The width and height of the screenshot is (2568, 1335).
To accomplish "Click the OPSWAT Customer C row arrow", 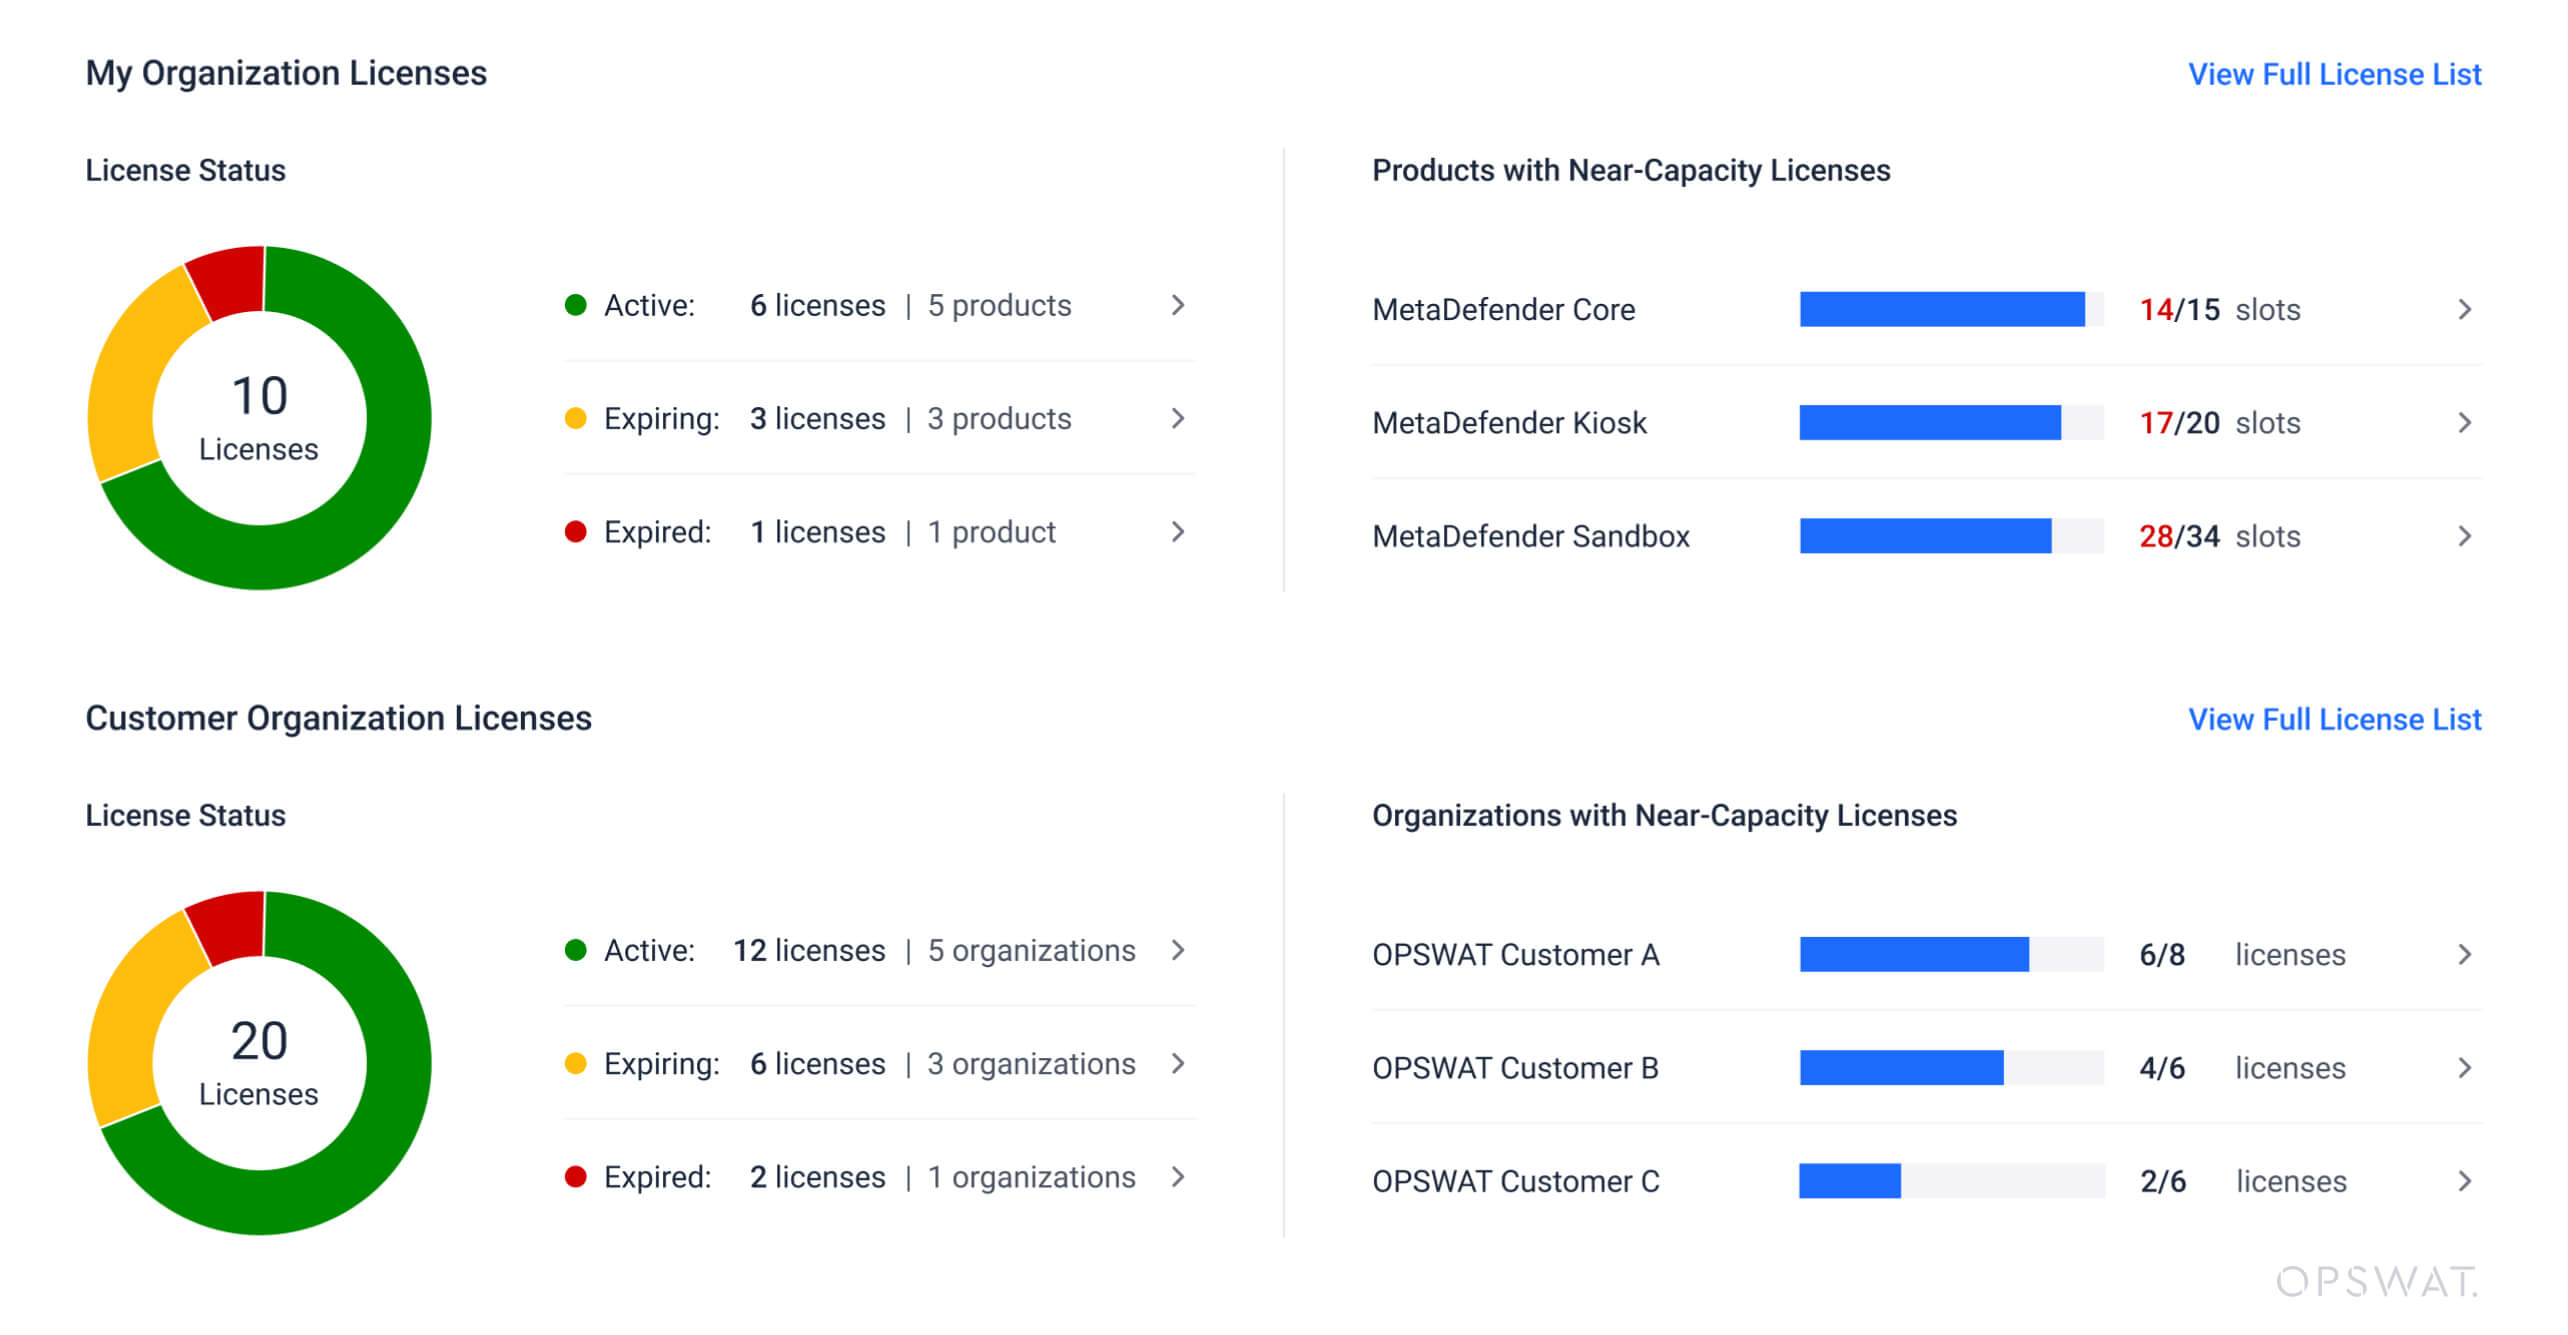I will click(2464, 1181).
